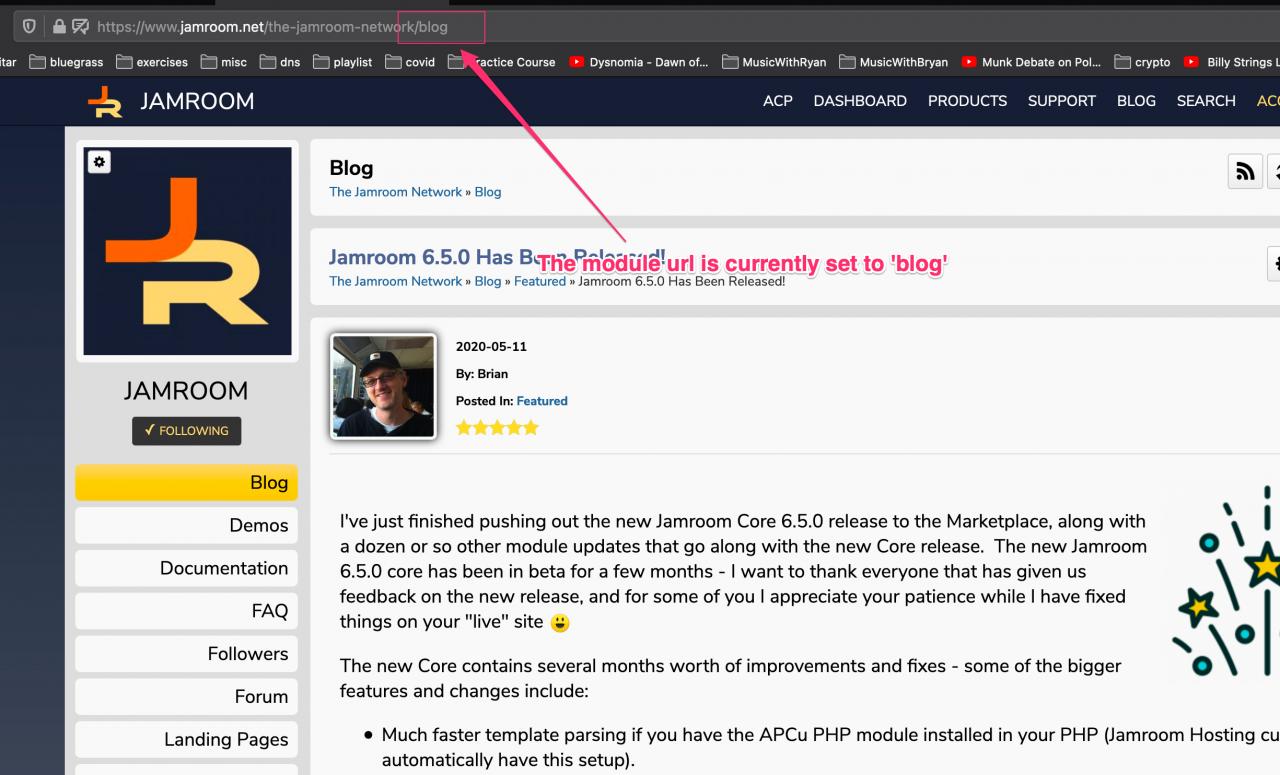Open SEARCH in the top navigation
This screenshot has height=775, width=1280.
click(1206, 101)
